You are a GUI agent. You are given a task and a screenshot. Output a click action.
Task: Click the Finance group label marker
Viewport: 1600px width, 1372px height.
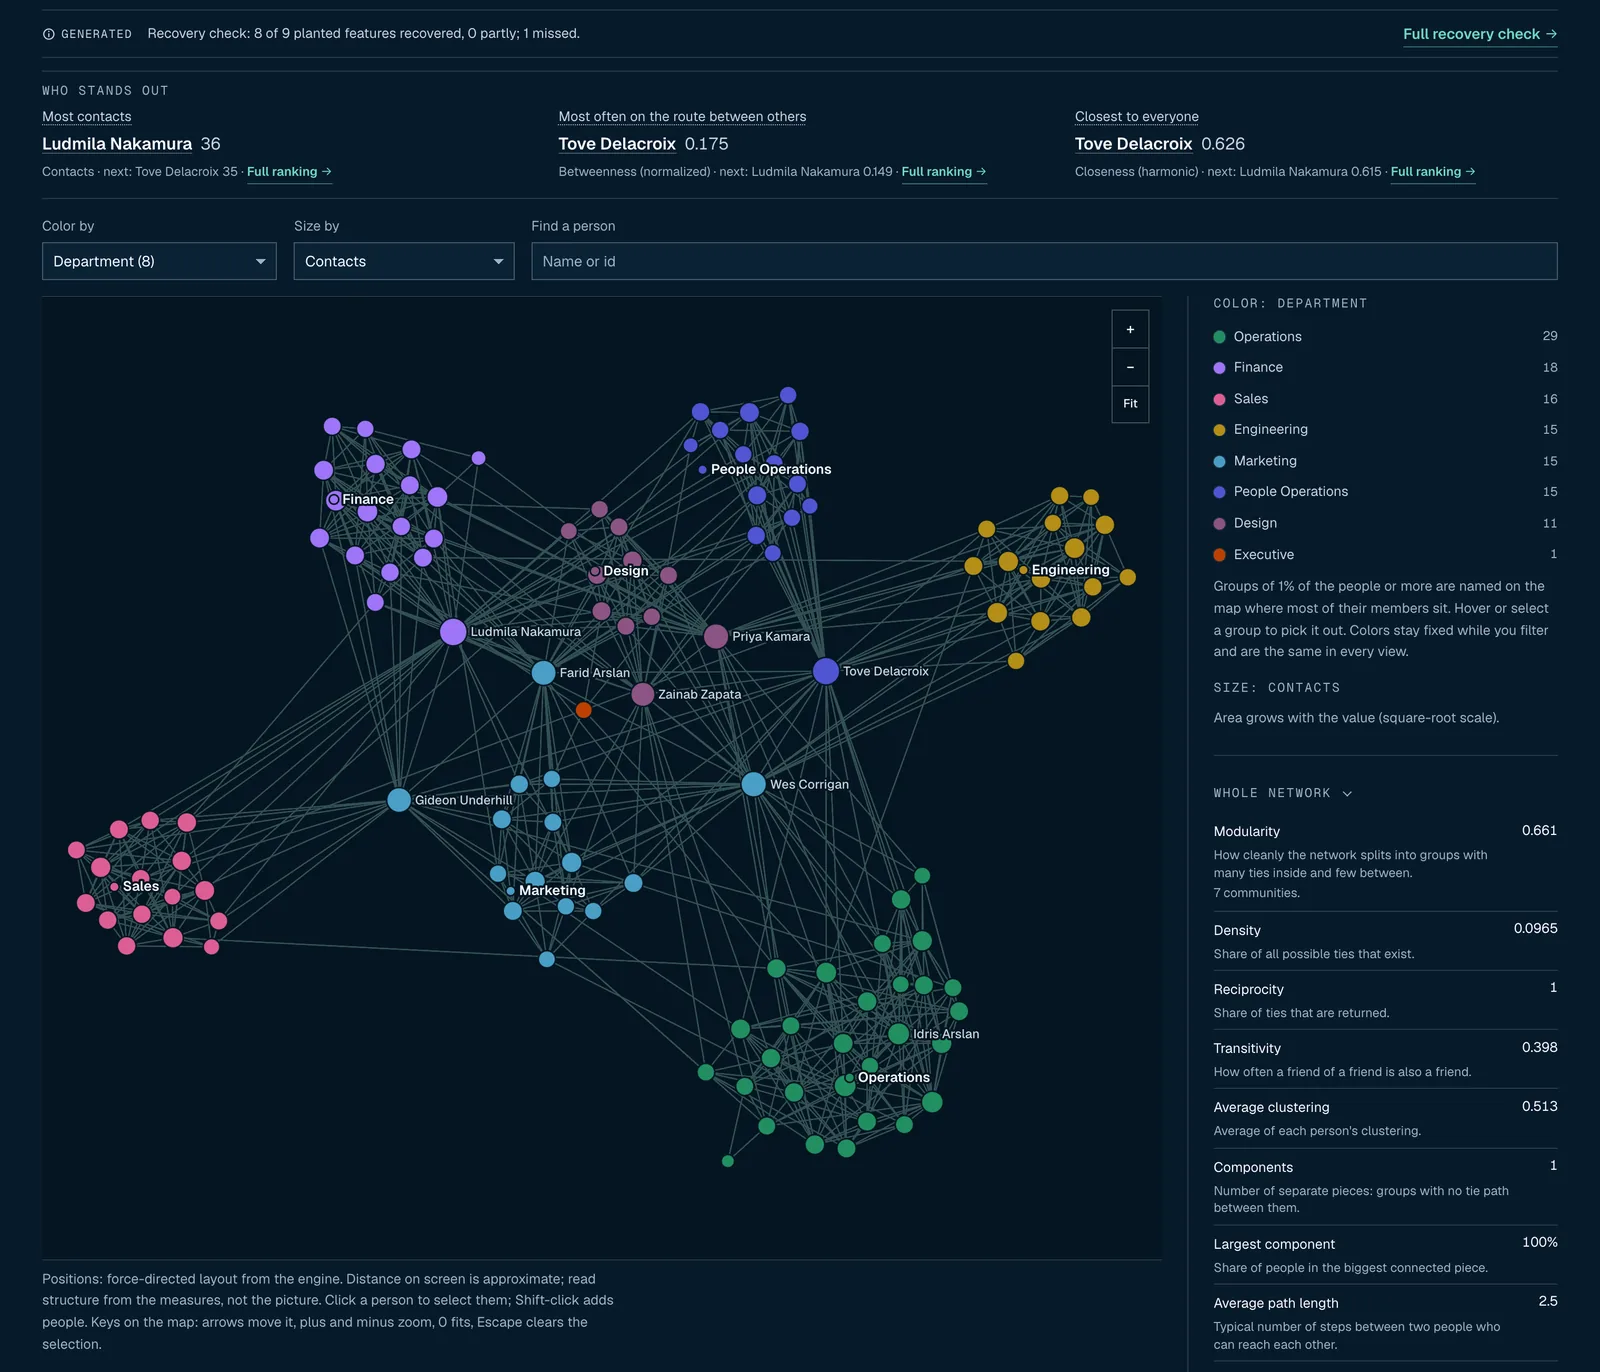[x=334, y=499]
